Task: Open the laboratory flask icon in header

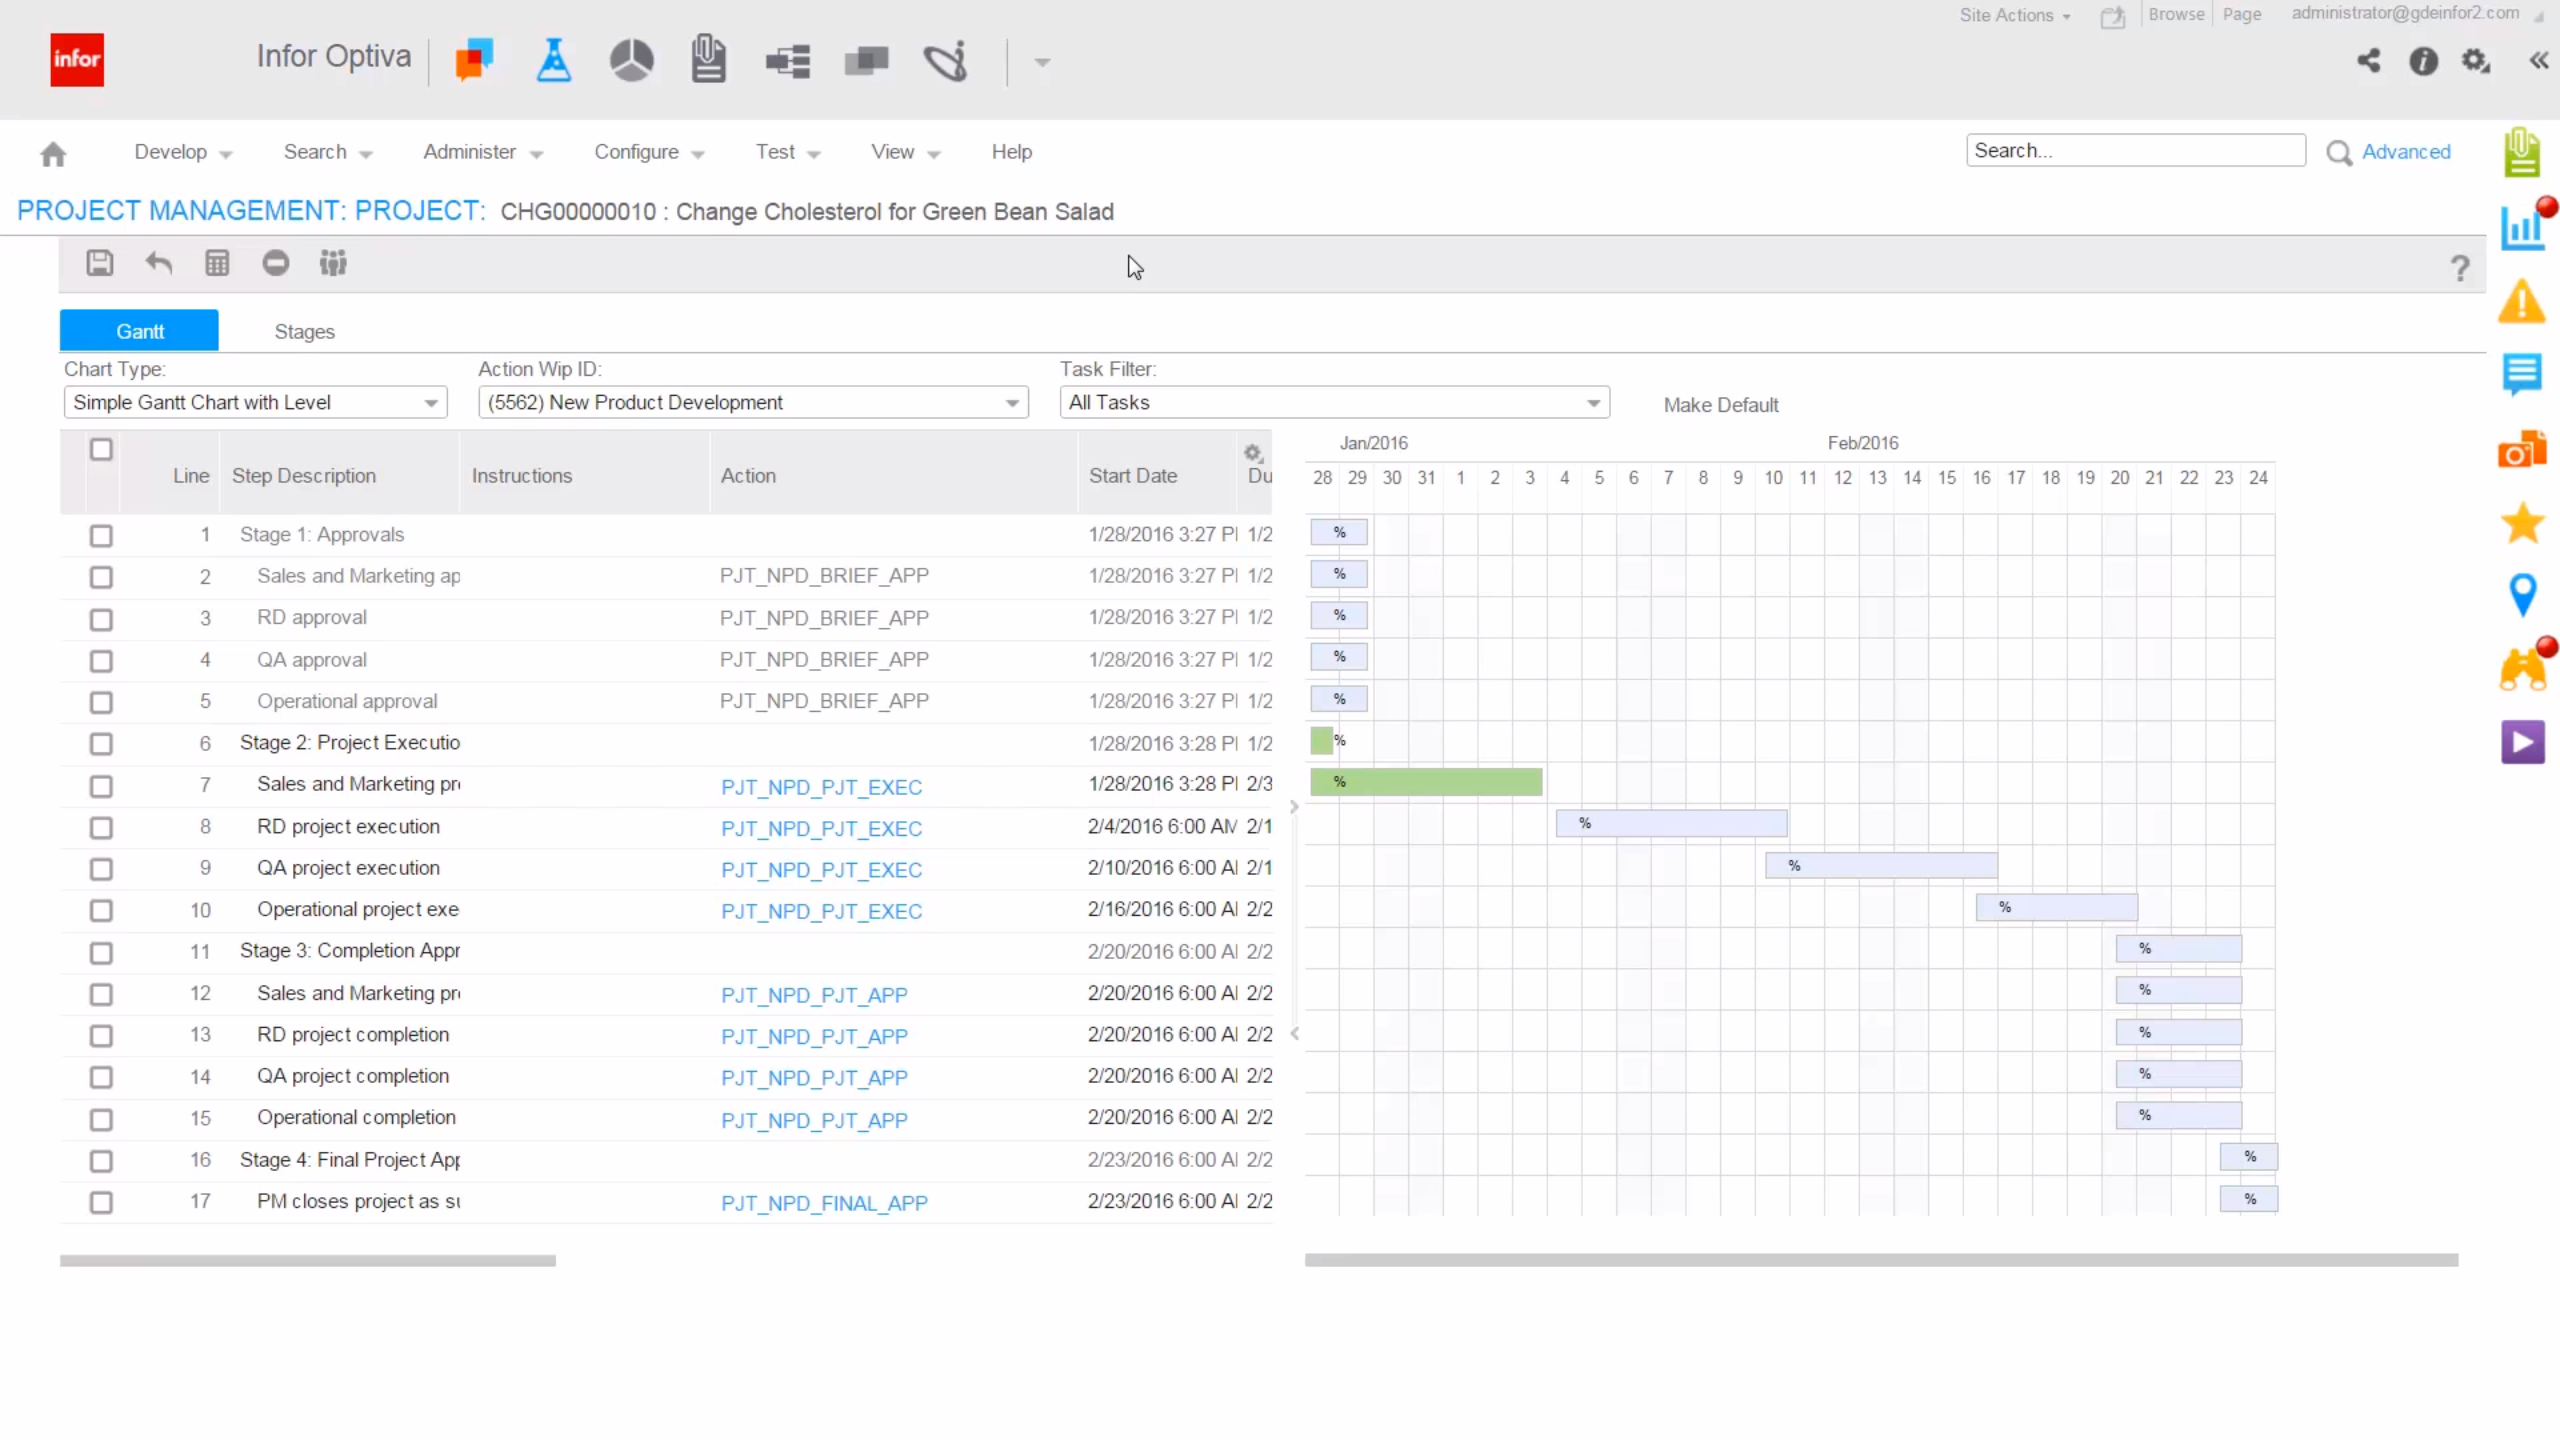Action: [553, 61]
